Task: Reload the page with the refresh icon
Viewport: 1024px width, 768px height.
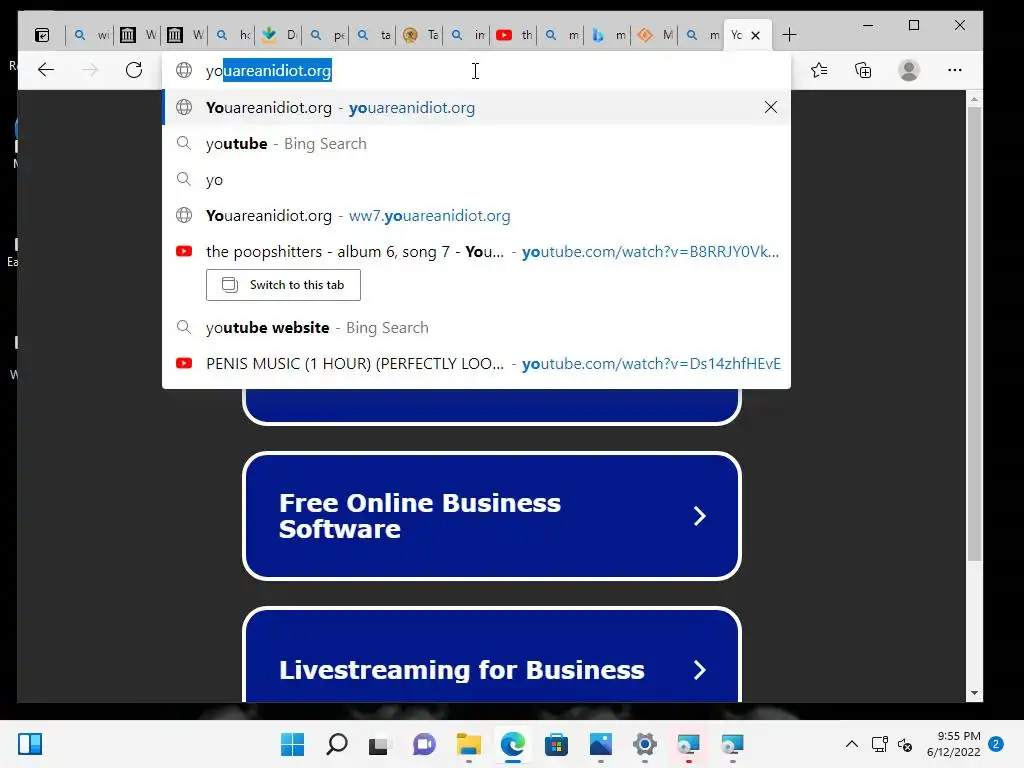Action: pos(134,70)
